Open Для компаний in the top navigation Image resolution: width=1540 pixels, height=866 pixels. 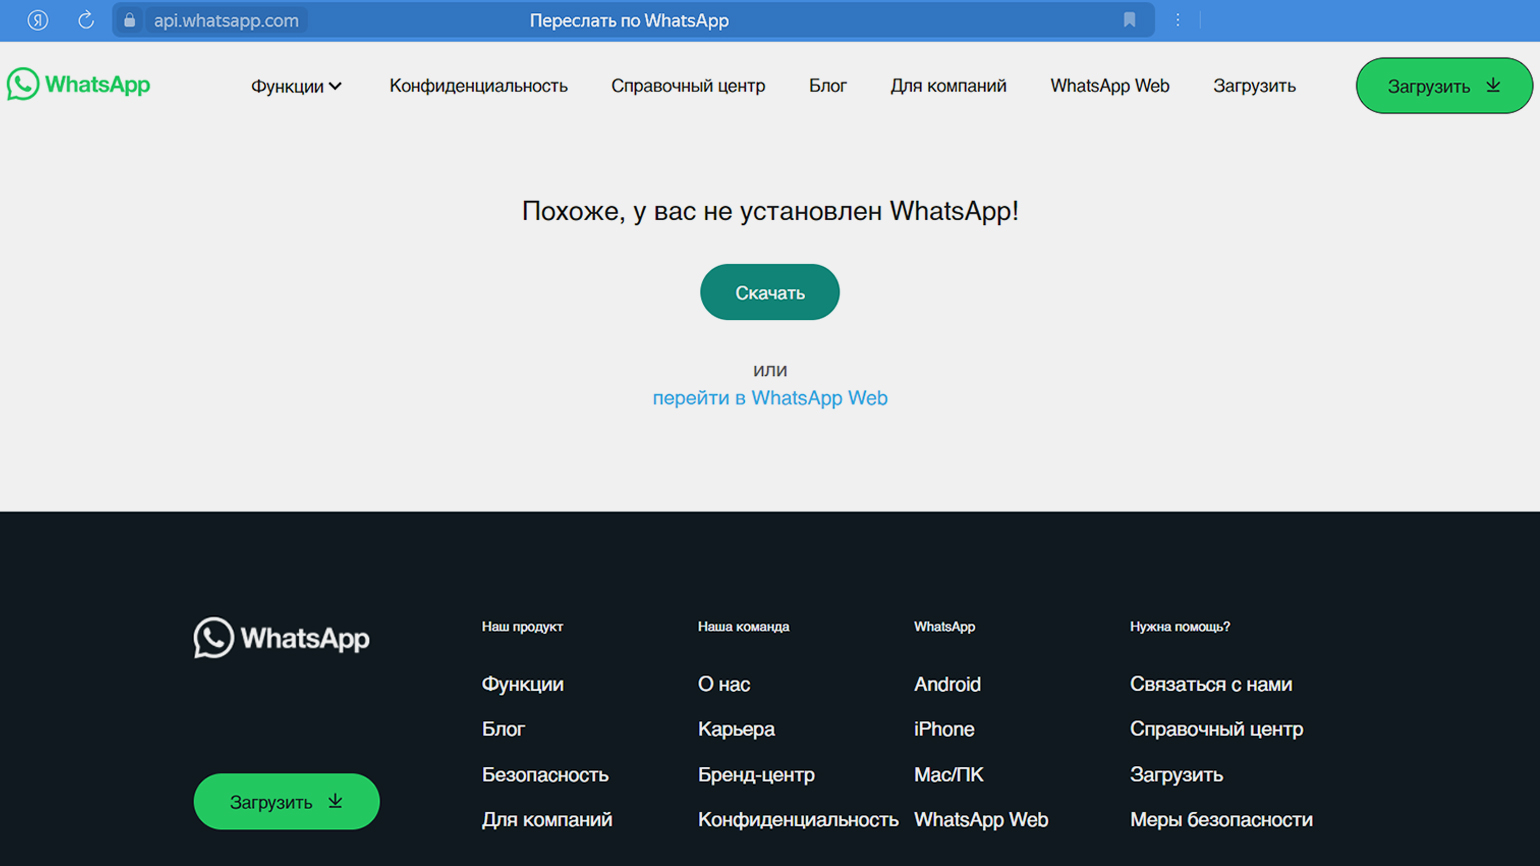click(948, 86)
